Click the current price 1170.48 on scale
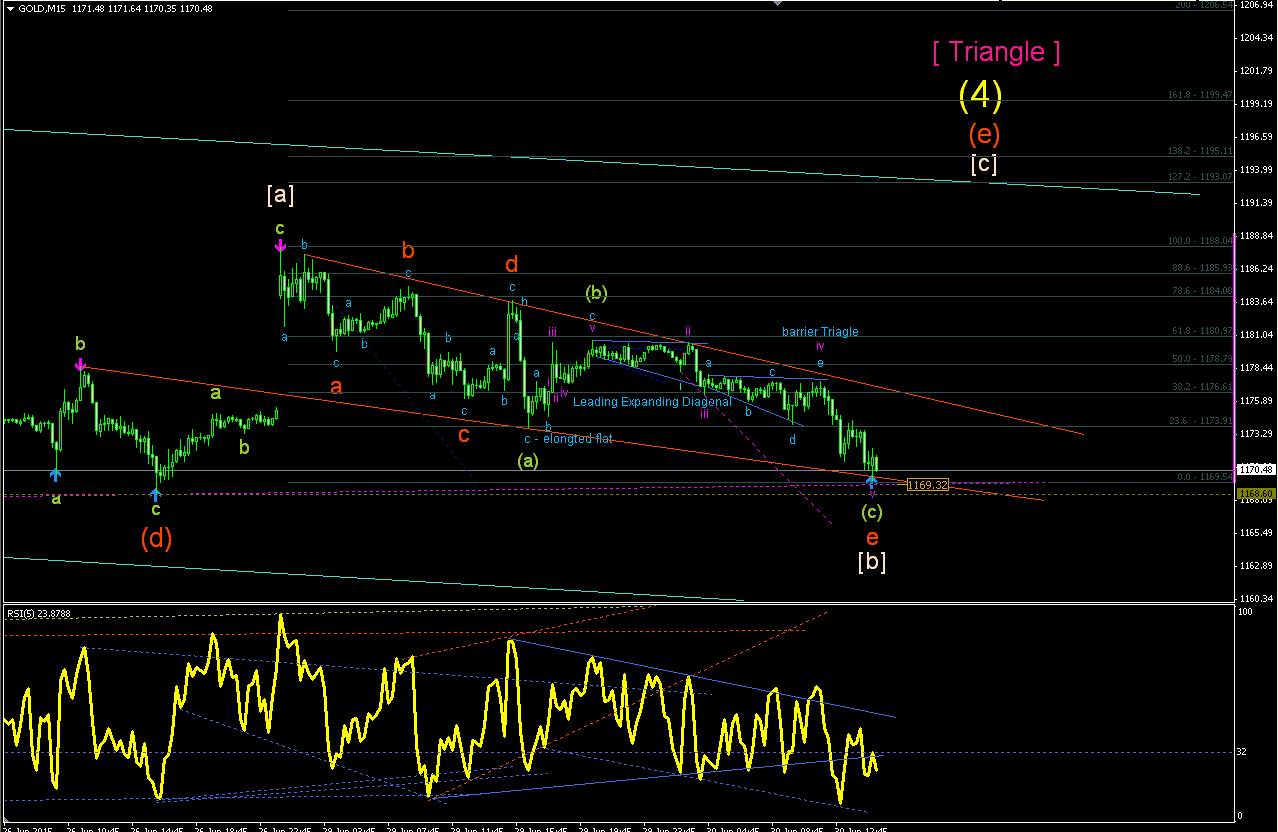 coord(1256,469)
